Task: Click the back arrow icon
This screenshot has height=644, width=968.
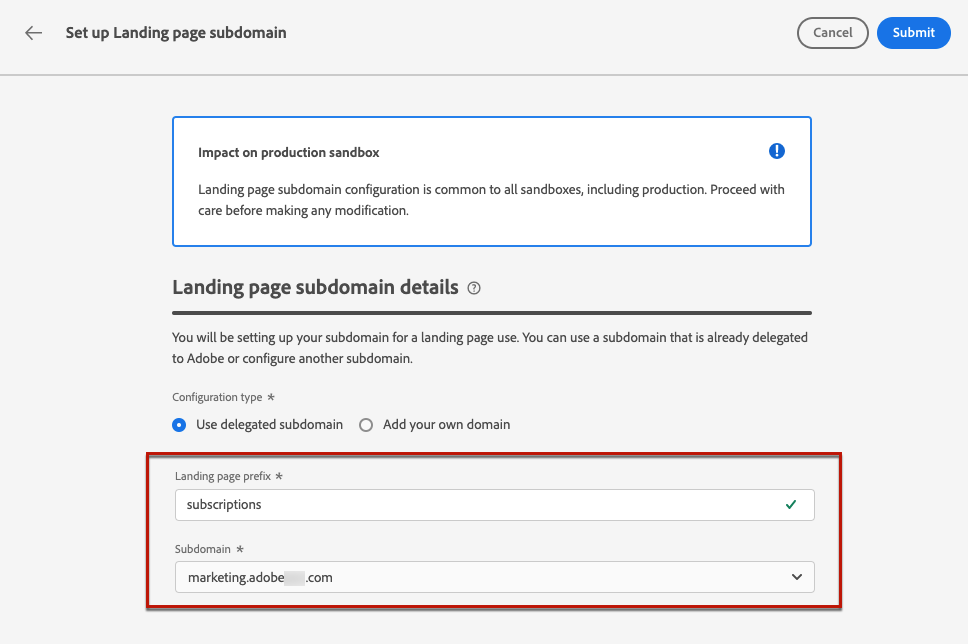Action: click(x=34, y=33)
